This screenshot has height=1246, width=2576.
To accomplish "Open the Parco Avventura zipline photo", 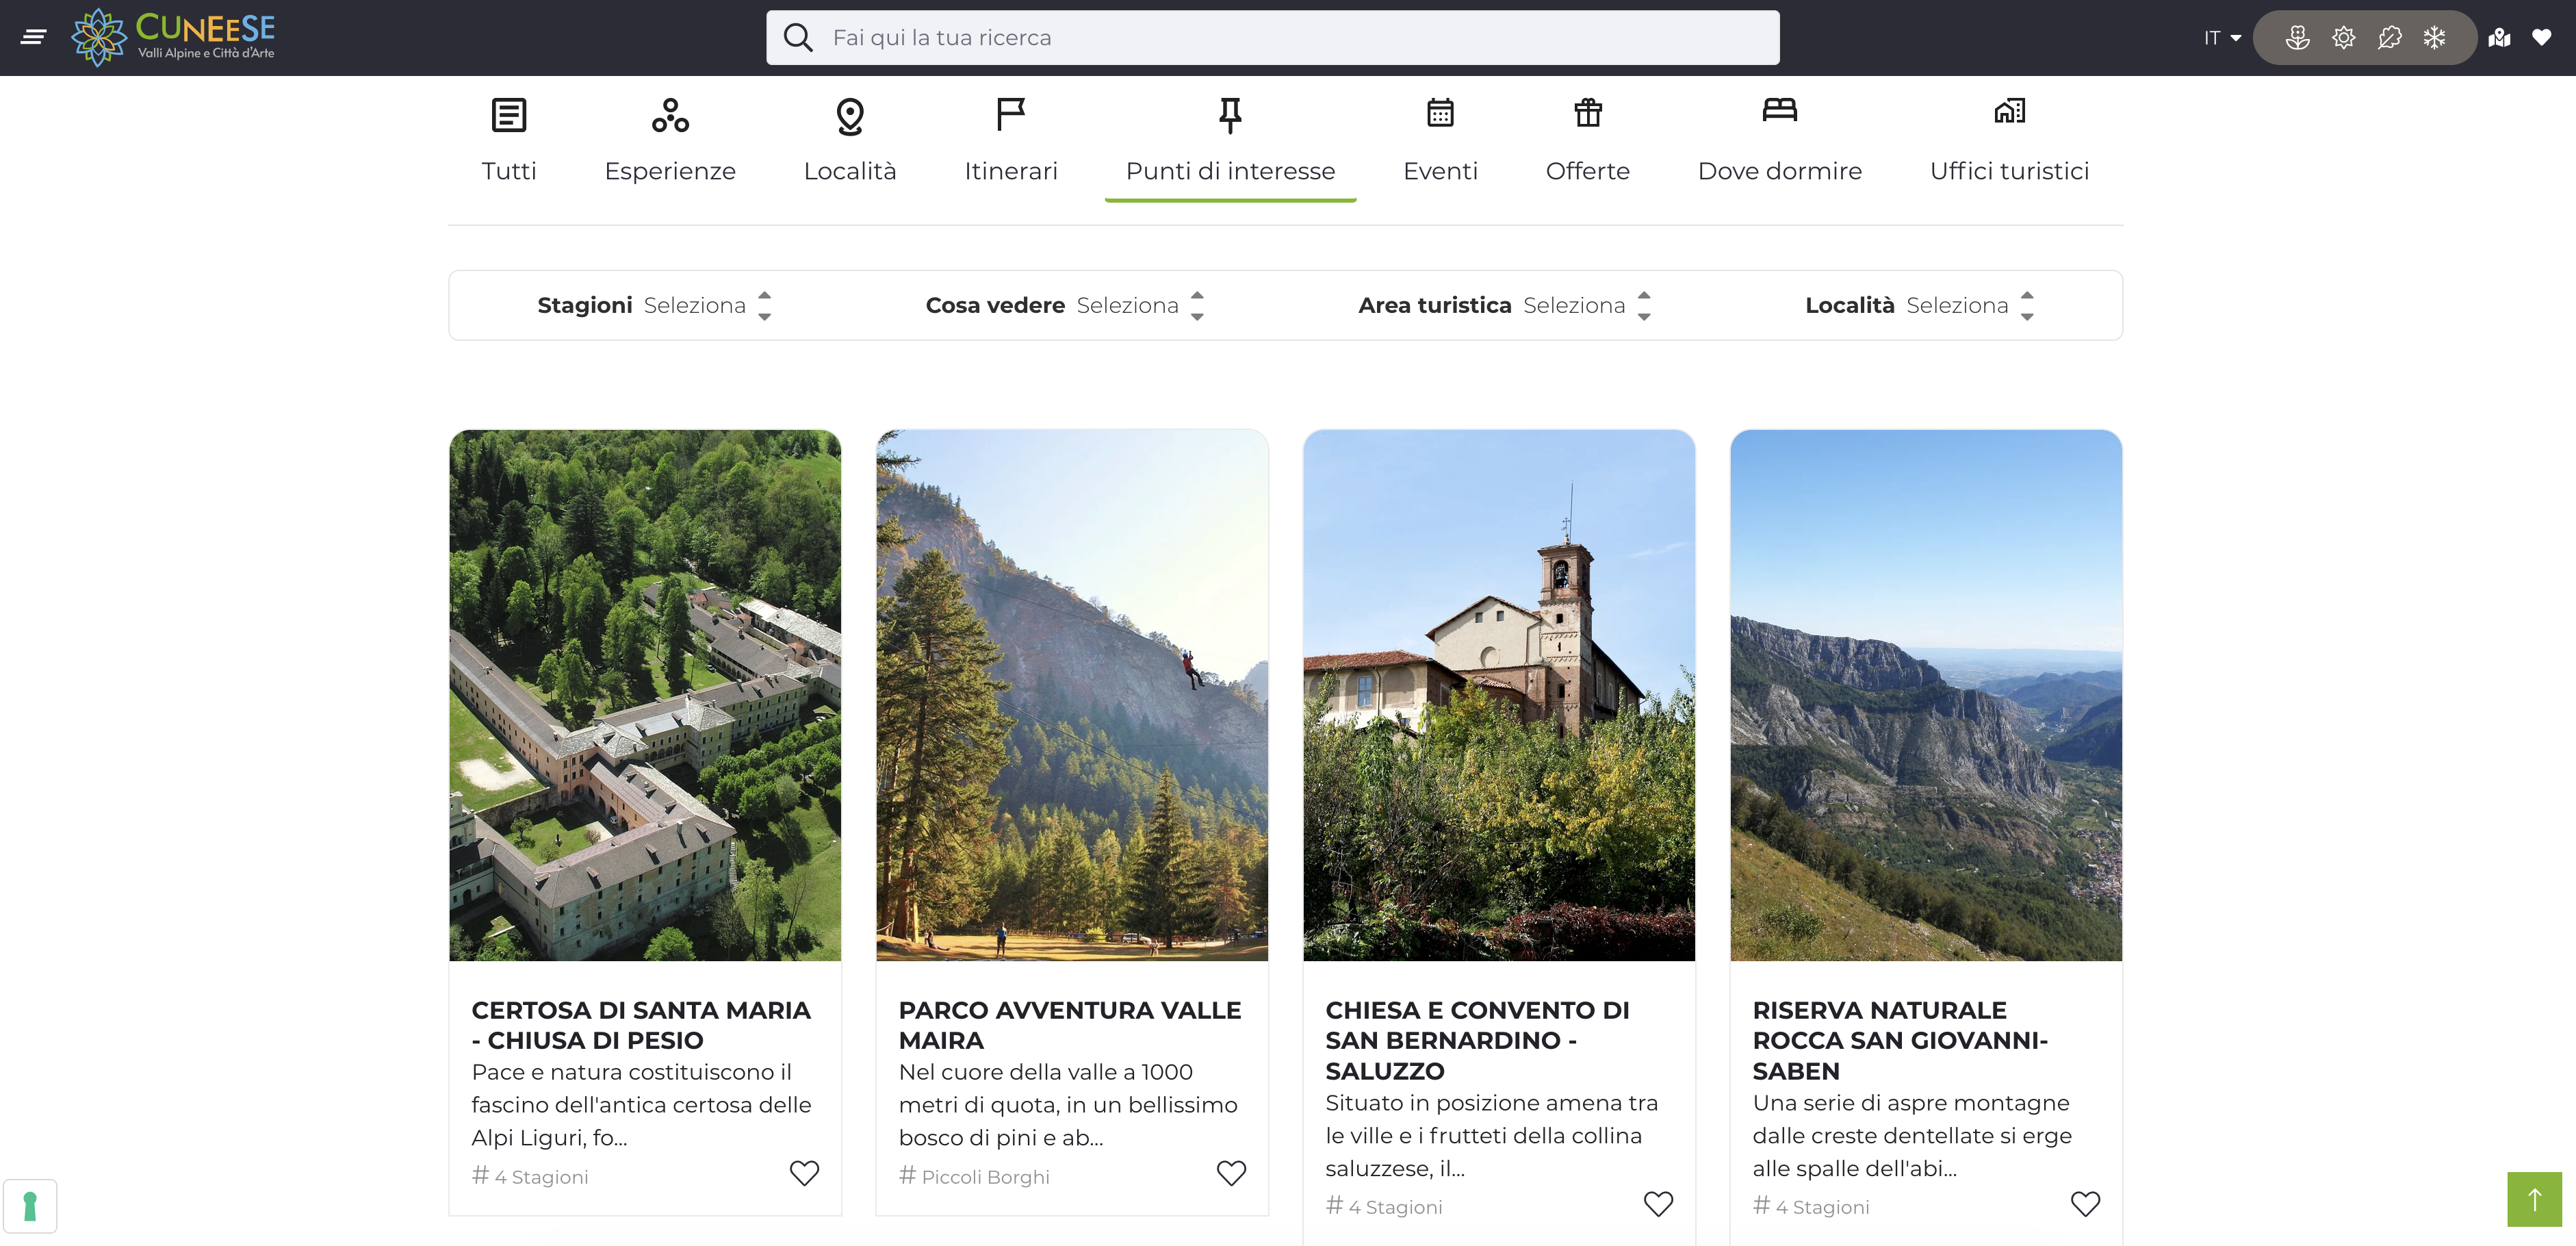I will (x=1072, y=696).
